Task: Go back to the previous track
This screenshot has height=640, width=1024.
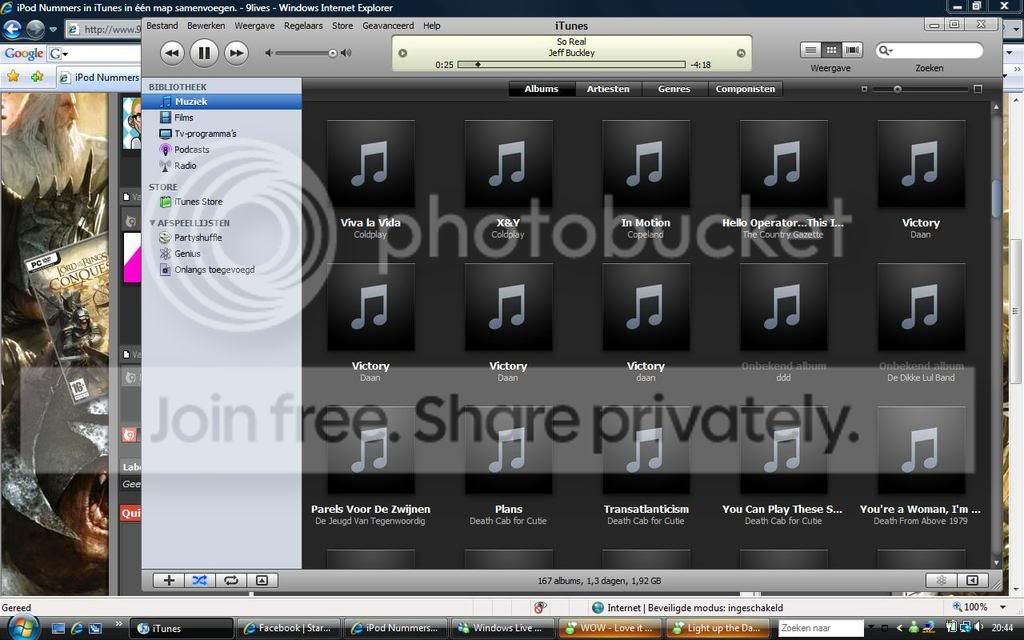Action: click(x=172, y=53)
